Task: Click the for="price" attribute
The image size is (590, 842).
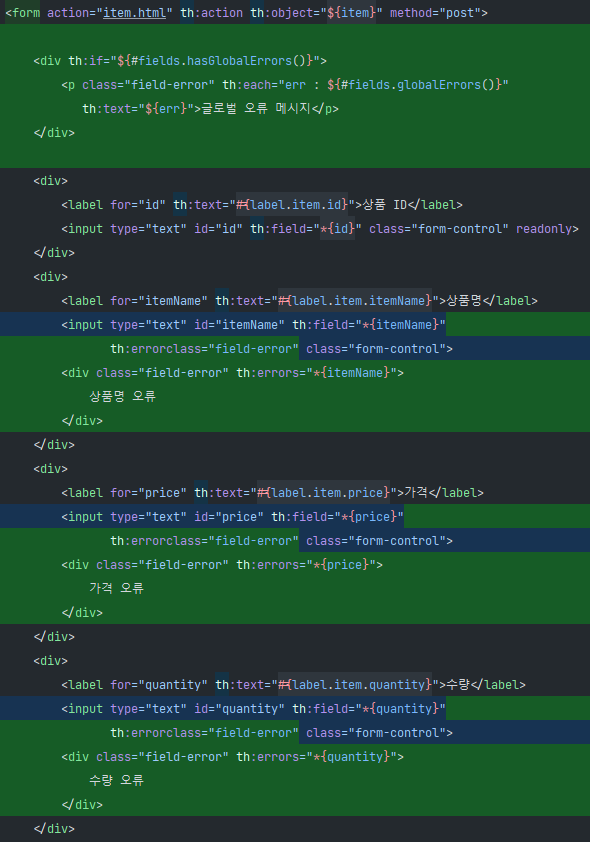Action: pyautogui.click(x=149, y=492)
